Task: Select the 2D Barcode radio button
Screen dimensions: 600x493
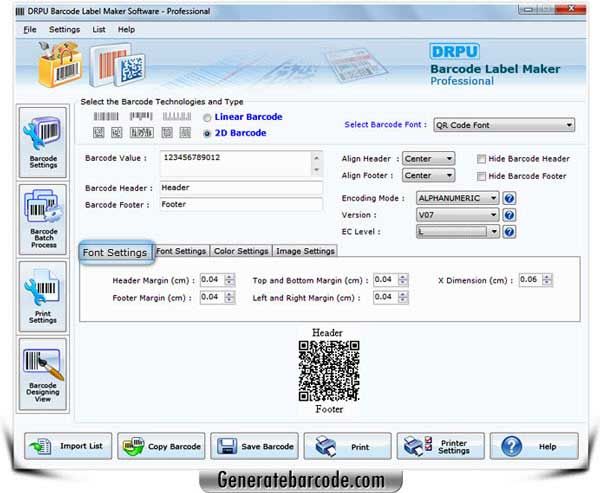Action: [x=207, y=134]
